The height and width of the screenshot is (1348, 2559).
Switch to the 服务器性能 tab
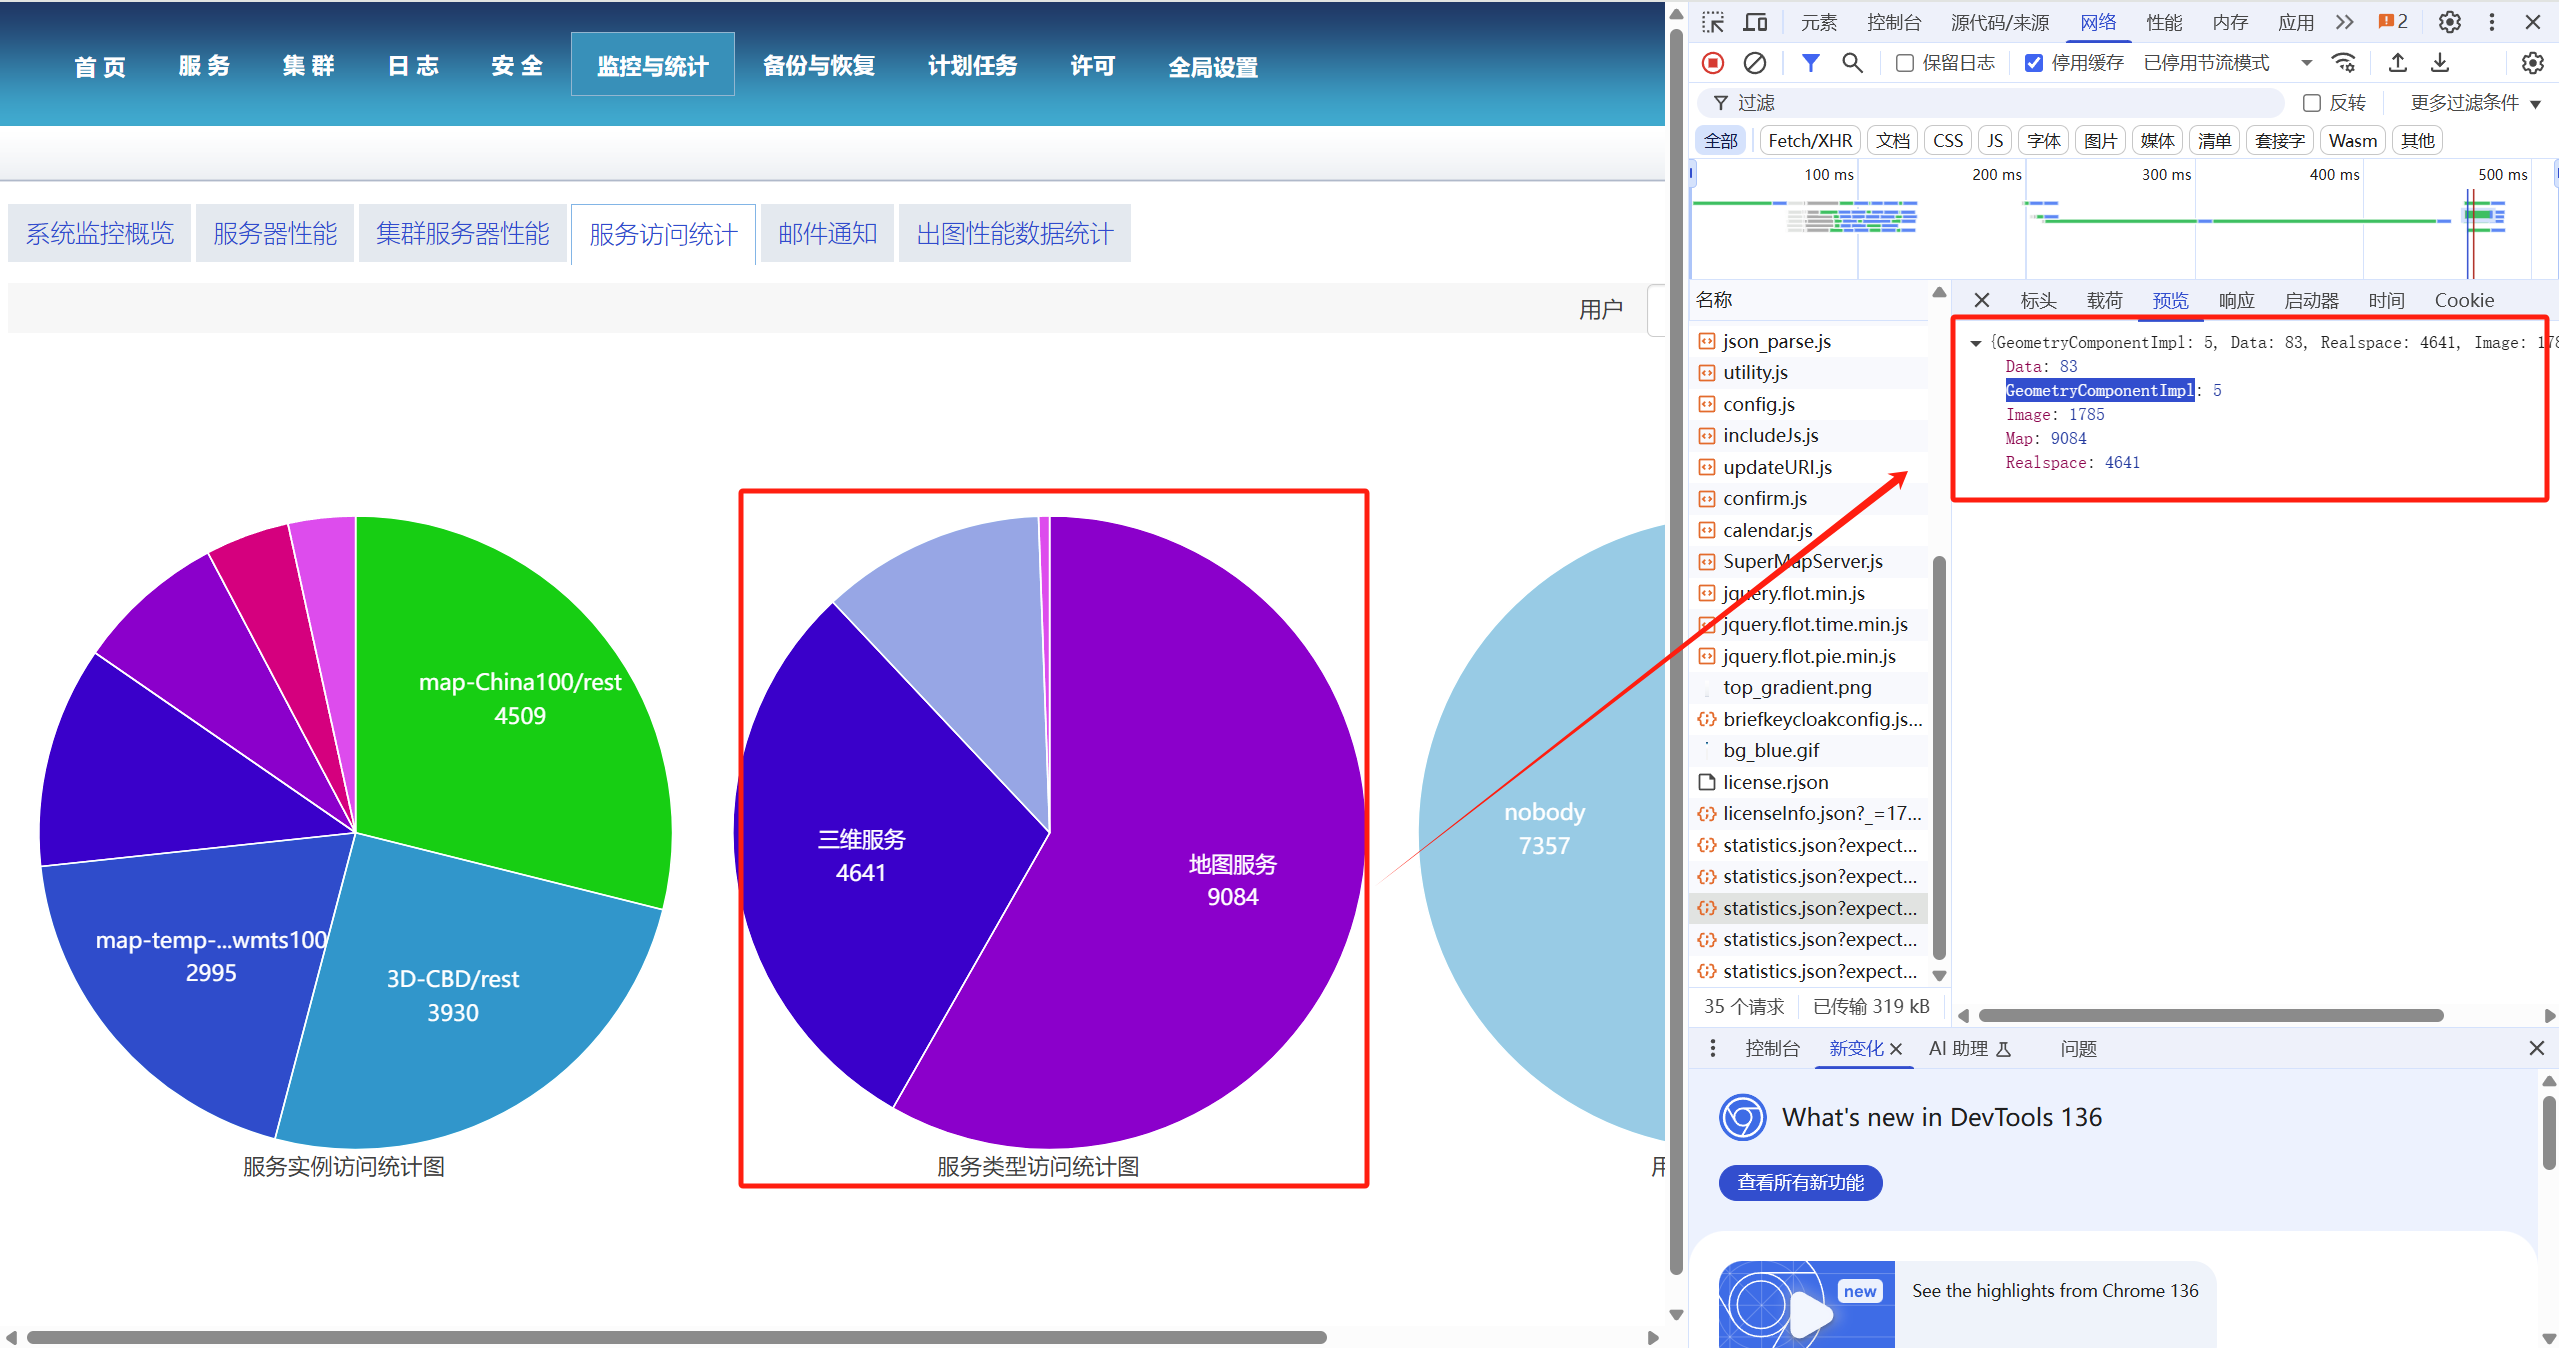(x=275, y=234)
